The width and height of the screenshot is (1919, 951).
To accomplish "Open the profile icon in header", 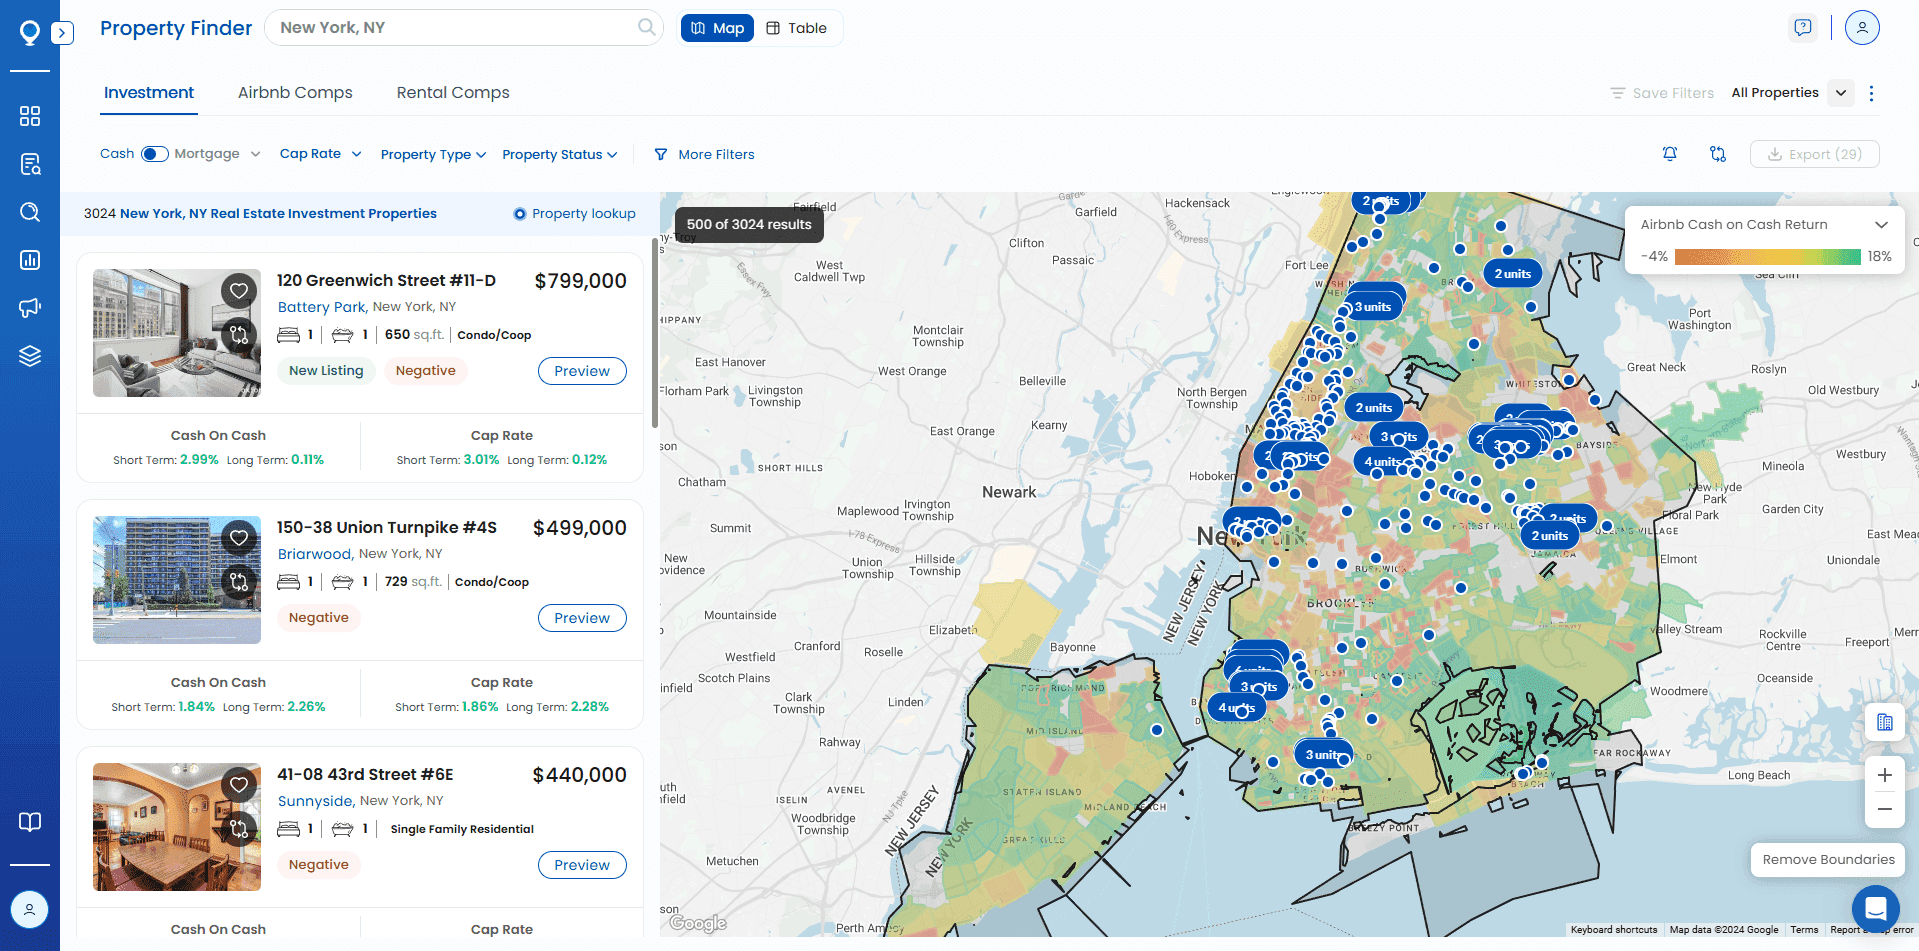I will [1862, 28].
